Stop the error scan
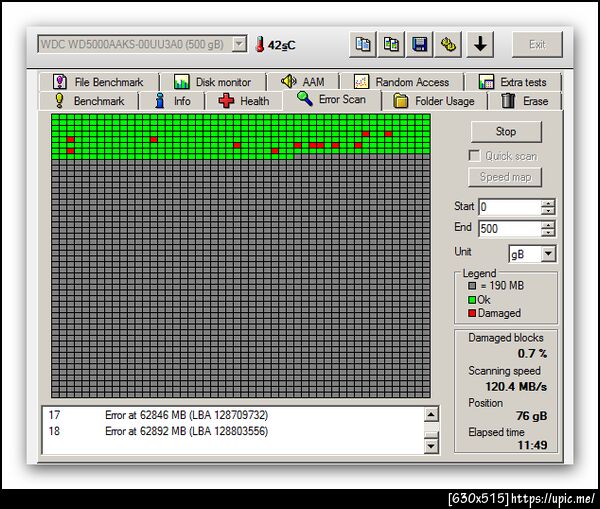 (x=506, y=132)
